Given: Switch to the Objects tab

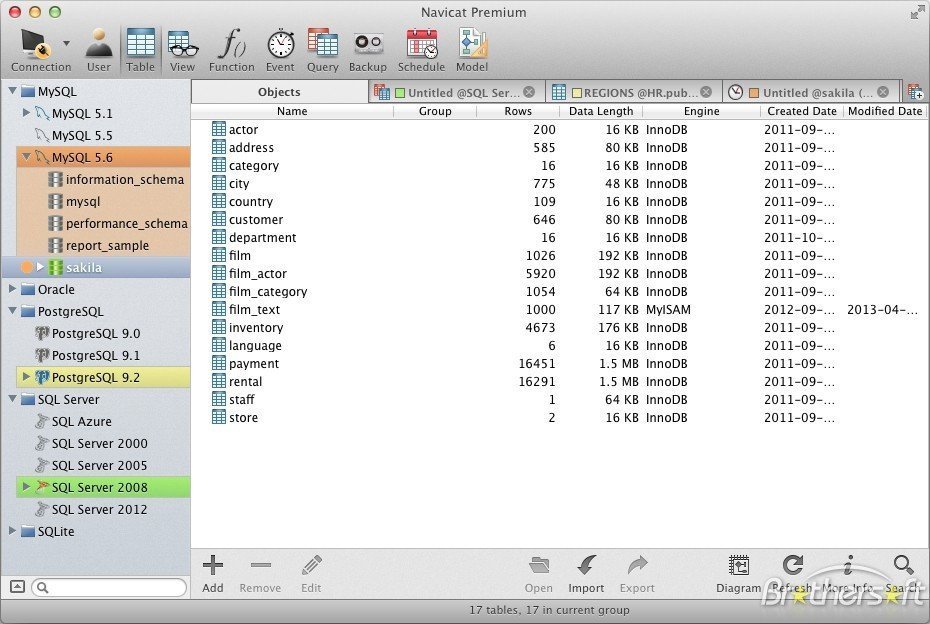Looking at the screenshot, I should pos(279,92).
